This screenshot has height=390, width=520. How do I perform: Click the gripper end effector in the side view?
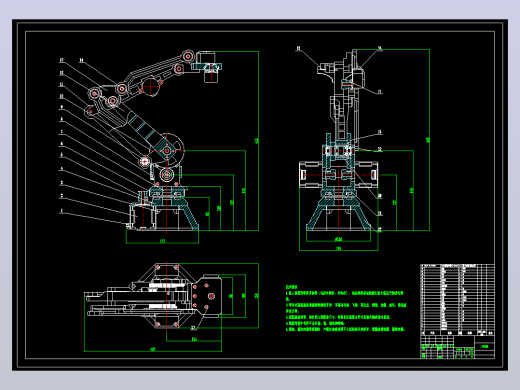point(209,67)
